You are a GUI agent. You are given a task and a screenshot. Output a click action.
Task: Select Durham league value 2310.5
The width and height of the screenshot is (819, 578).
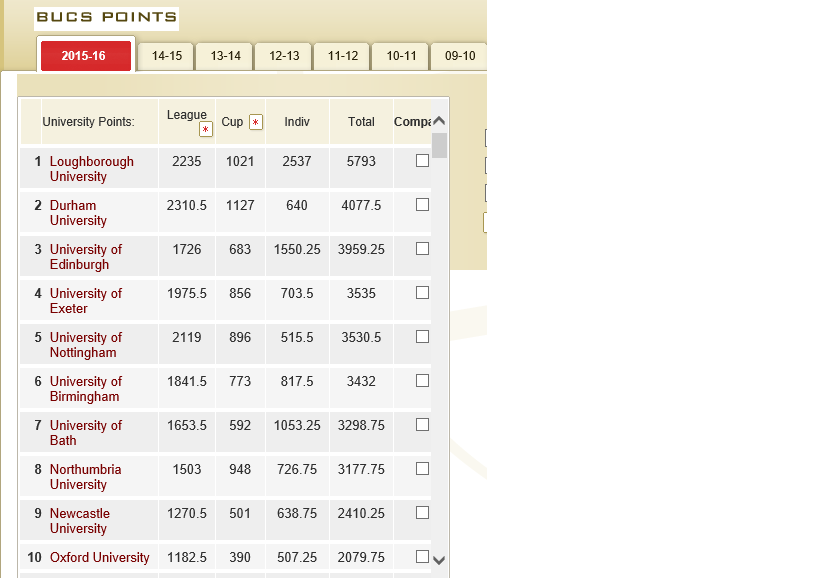point(186,205)
